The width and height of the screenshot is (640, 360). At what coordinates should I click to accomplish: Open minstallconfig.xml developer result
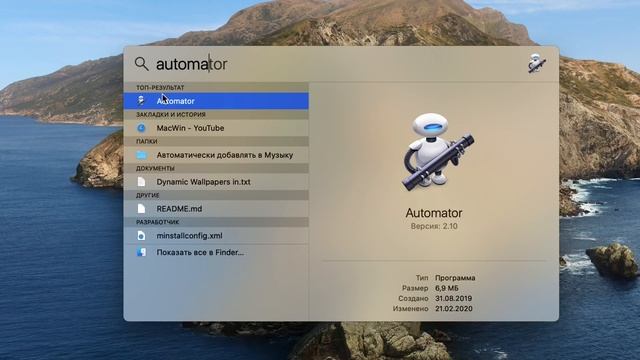click(216, 236)
